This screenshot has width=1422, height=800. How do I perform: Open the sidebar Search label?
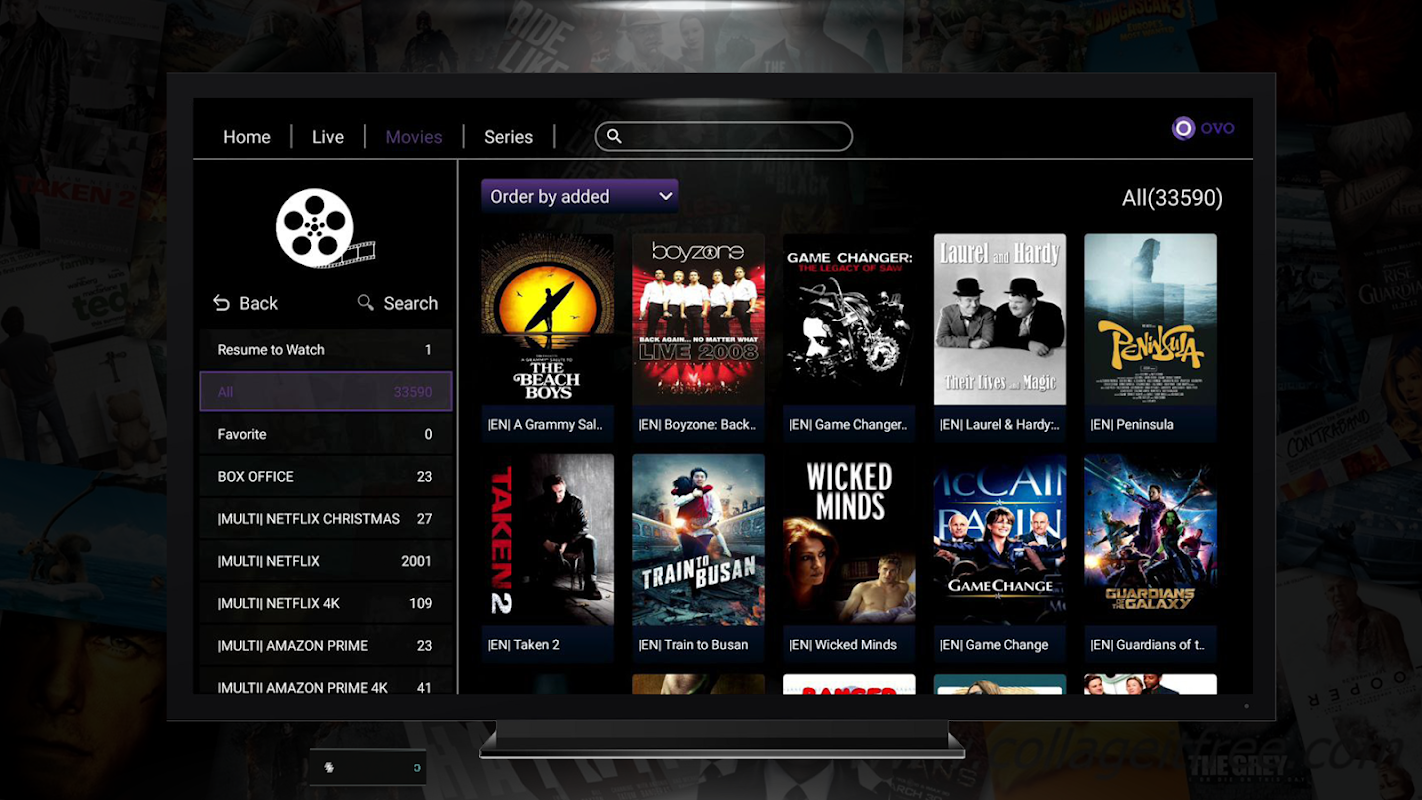point(411,303)
